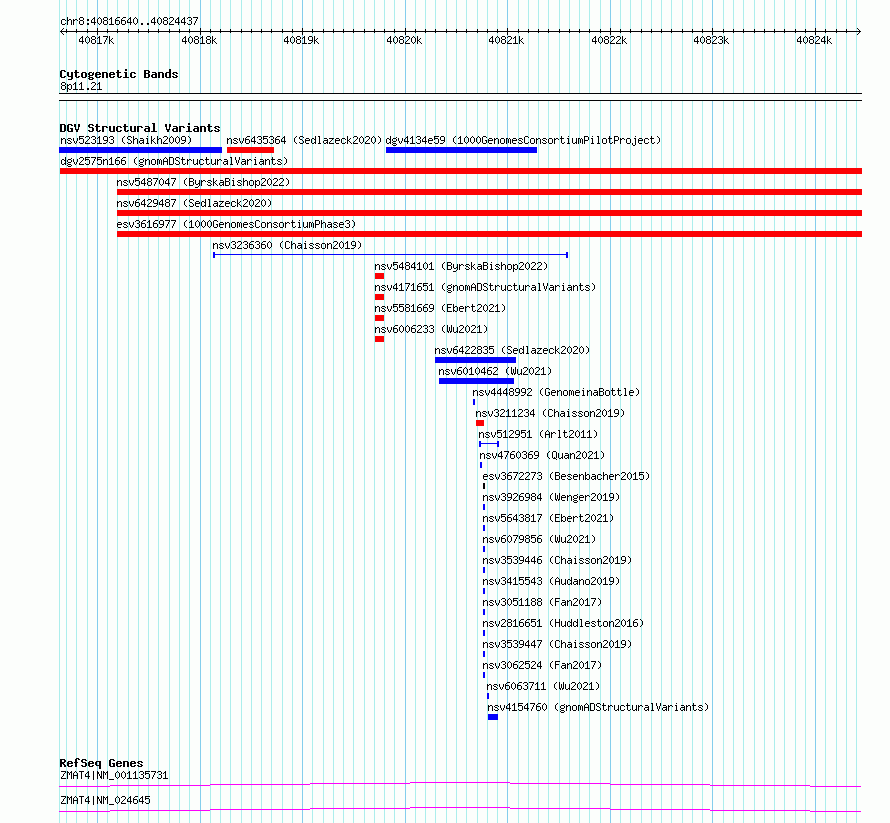Open nsv3539447 (Chaisson2019) label

point(557,644)
